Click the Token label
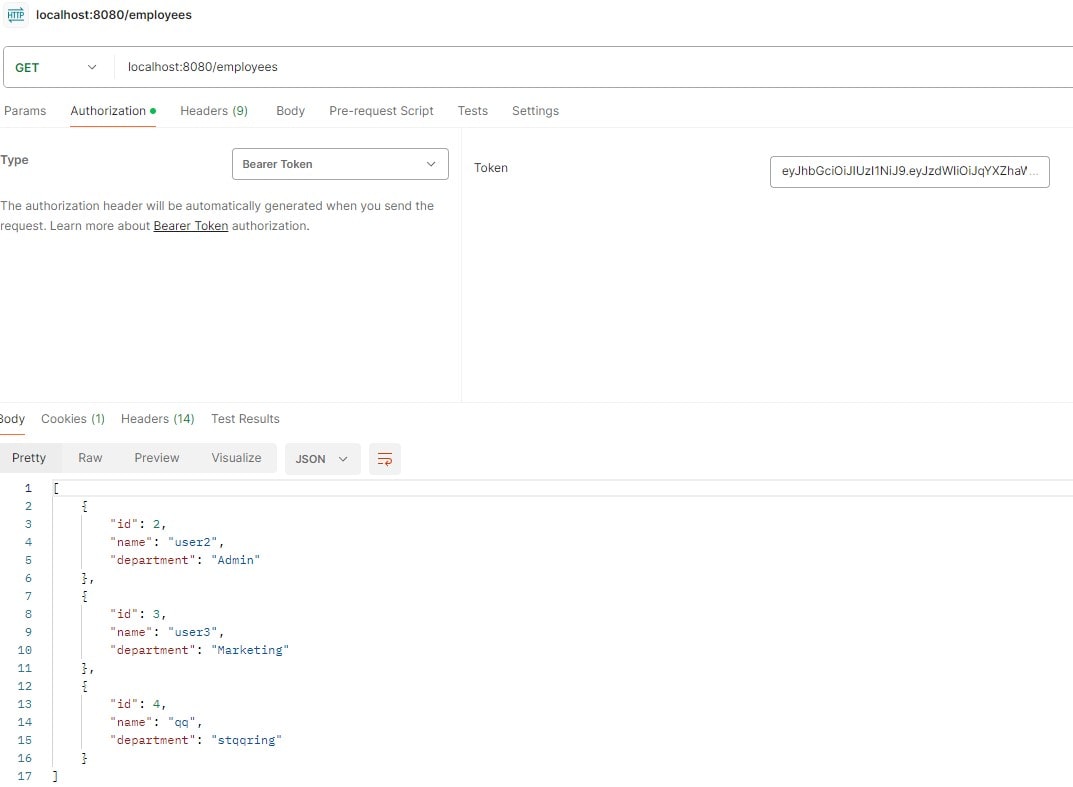The width and height of the screenshot is (1073, 787). click(x=491, y=168)
